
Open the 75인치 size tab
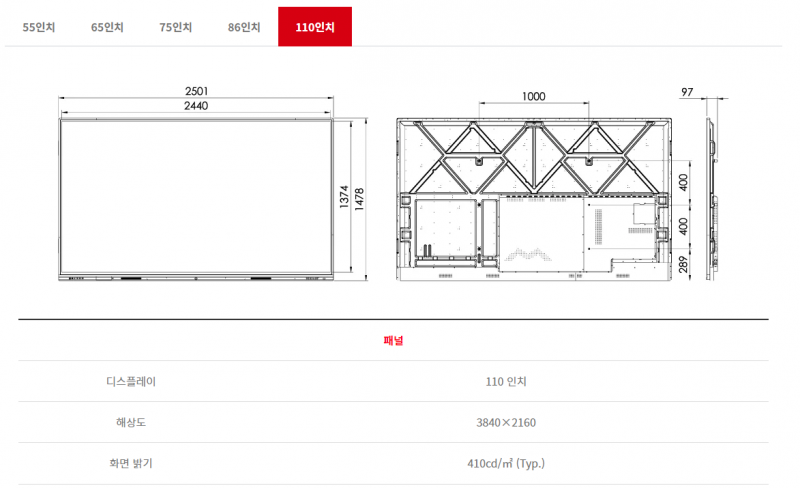(x=175, y=27)
